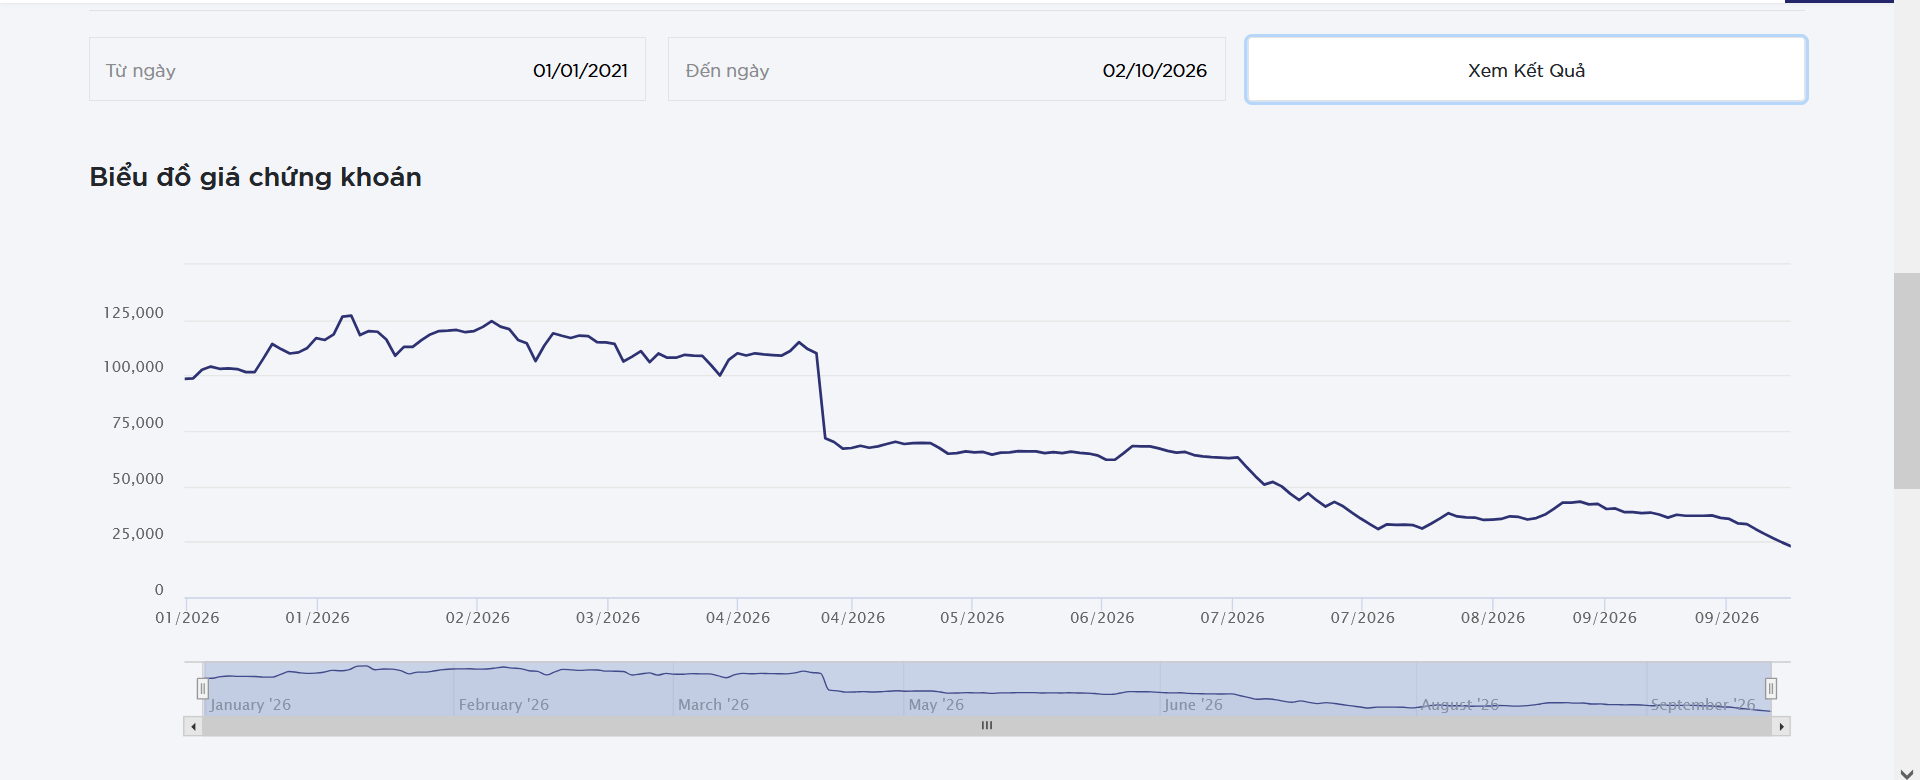This screenshot has height=780, width=1920.
Task: Click the 06/2026 x-axis label
Action: (1102, 618)
